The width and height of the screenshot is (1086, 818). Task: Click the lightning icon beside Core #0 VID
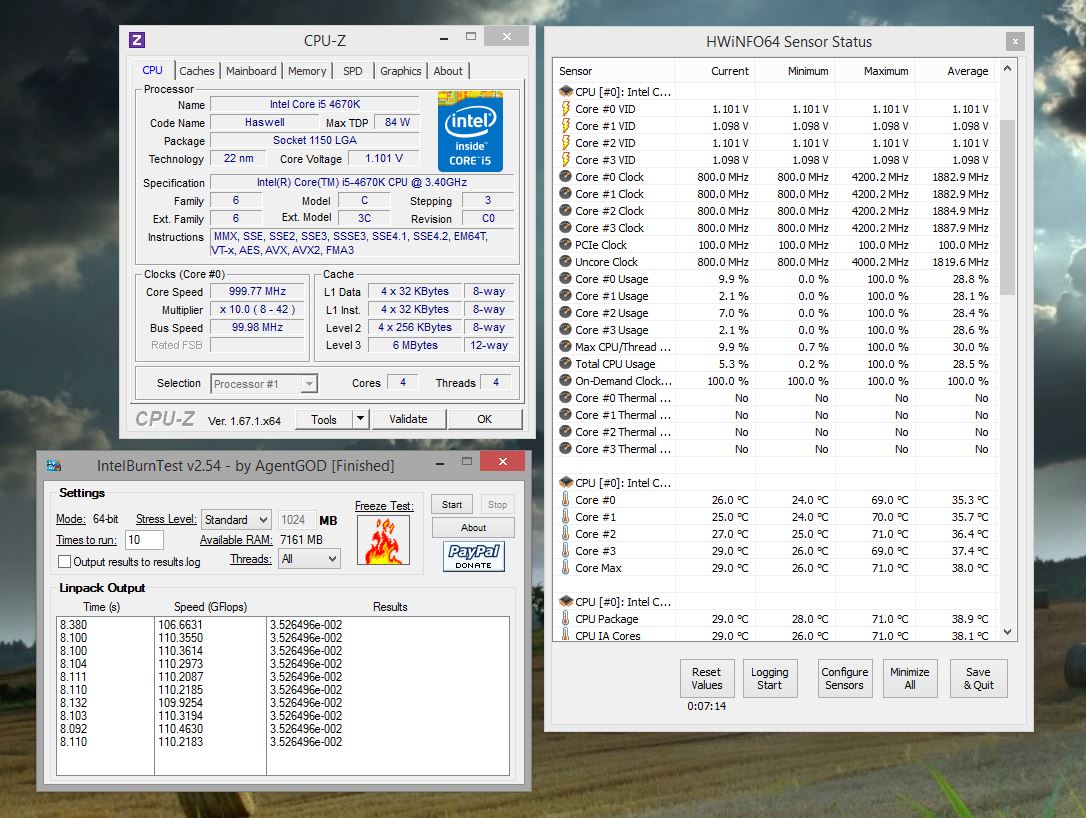pyautogui.click(x=566, y=109)
